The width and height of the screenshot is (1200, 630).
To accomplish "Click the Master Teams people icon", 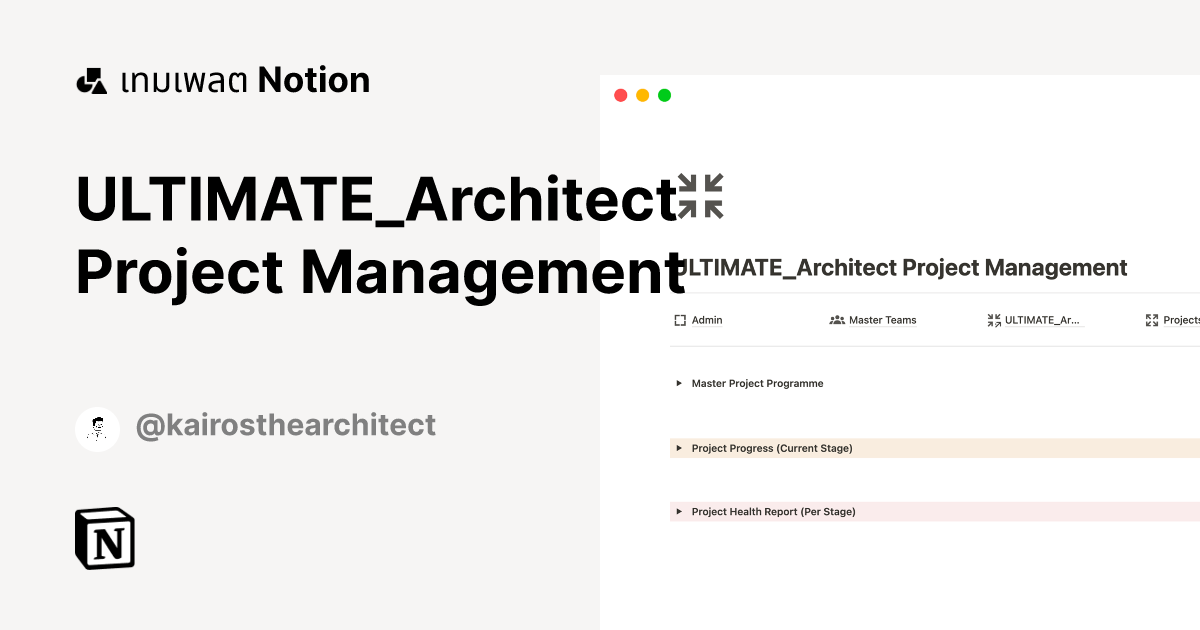I will 837,320.
